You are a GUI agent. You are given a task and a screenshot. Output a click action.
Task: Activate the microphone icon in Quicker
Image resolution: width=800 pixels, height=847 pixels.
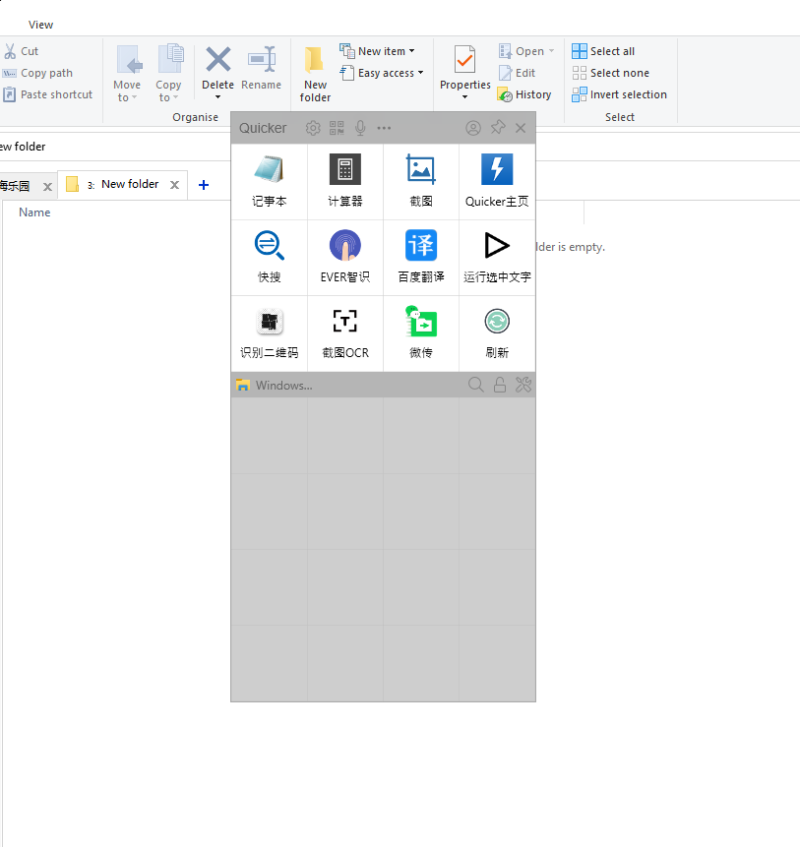pyautogui.click(x=360, y=128)
